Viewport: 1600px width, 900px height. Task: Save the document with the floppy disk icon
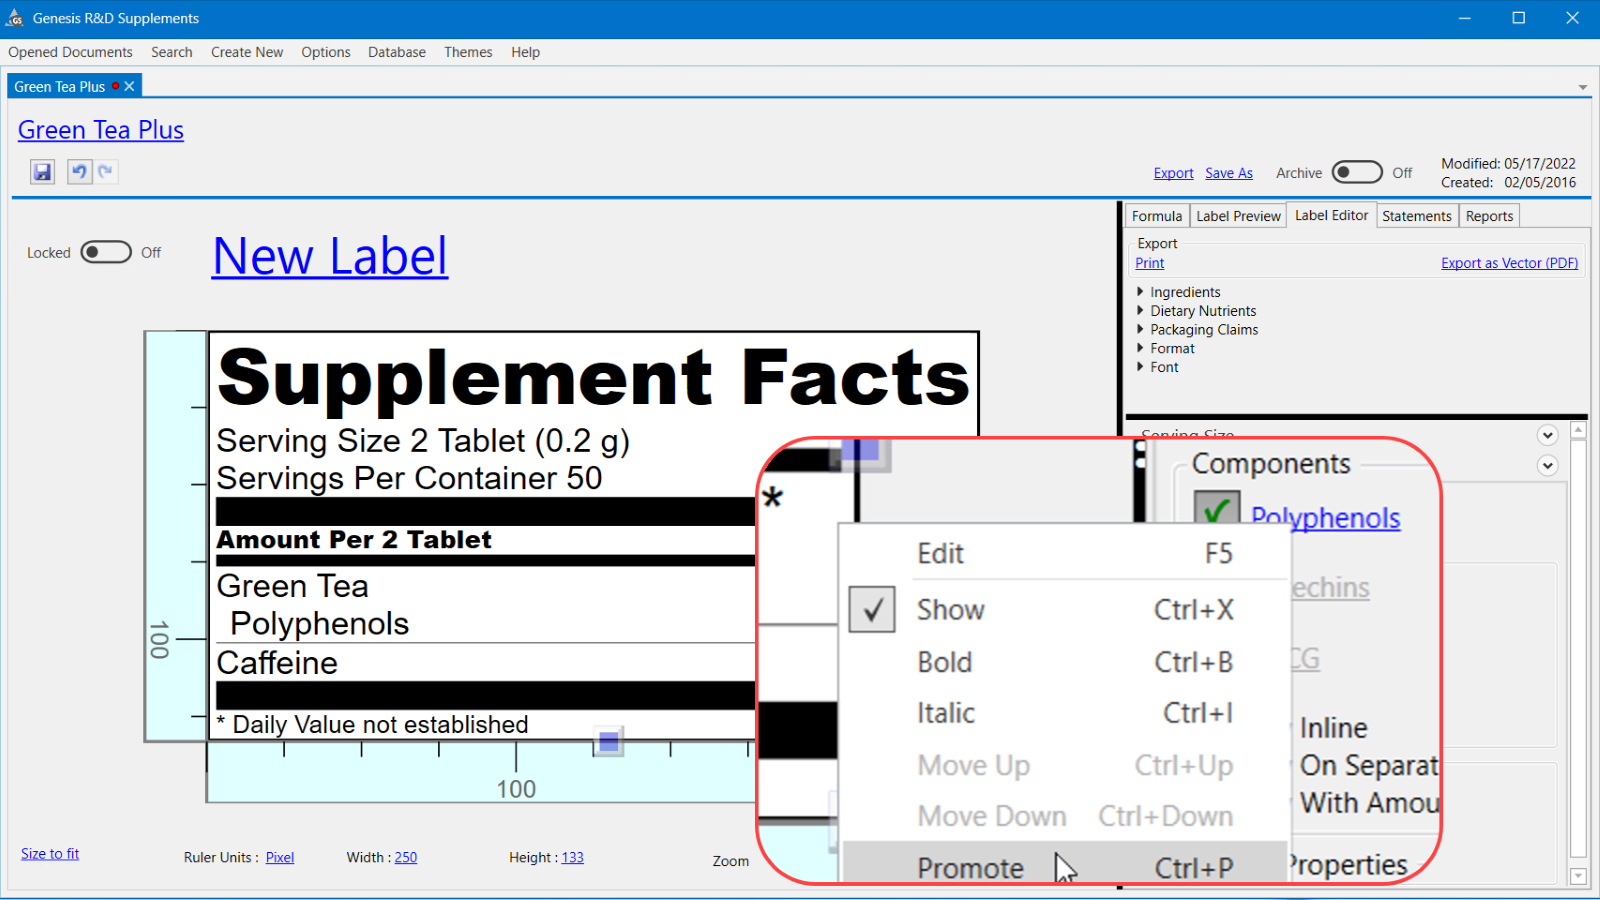[x=42, y=172]
